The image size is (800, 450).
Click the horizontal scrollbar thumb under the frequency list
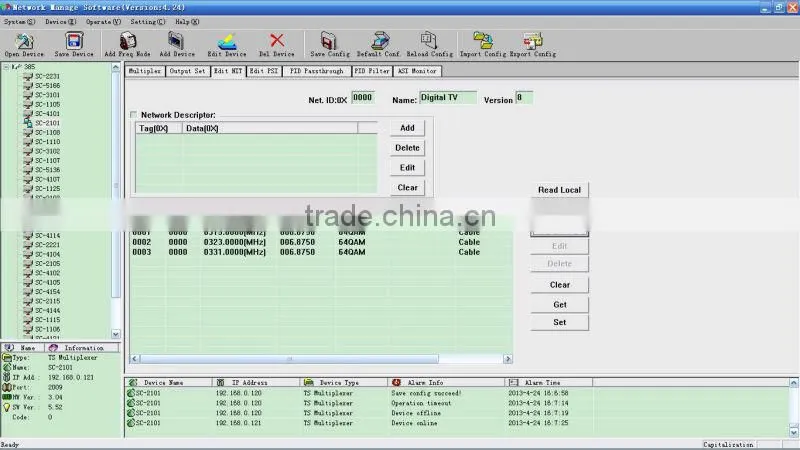tap(289, 359)
